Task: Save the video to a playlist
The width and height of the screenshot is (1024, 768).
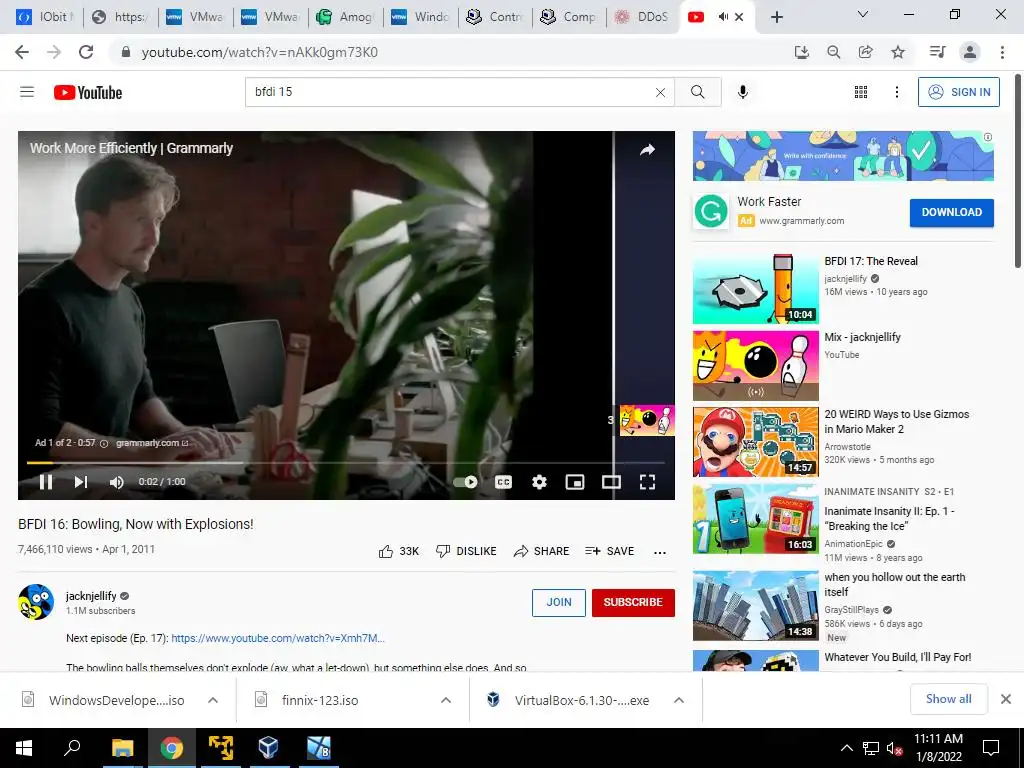Action: tap(610, 551)
